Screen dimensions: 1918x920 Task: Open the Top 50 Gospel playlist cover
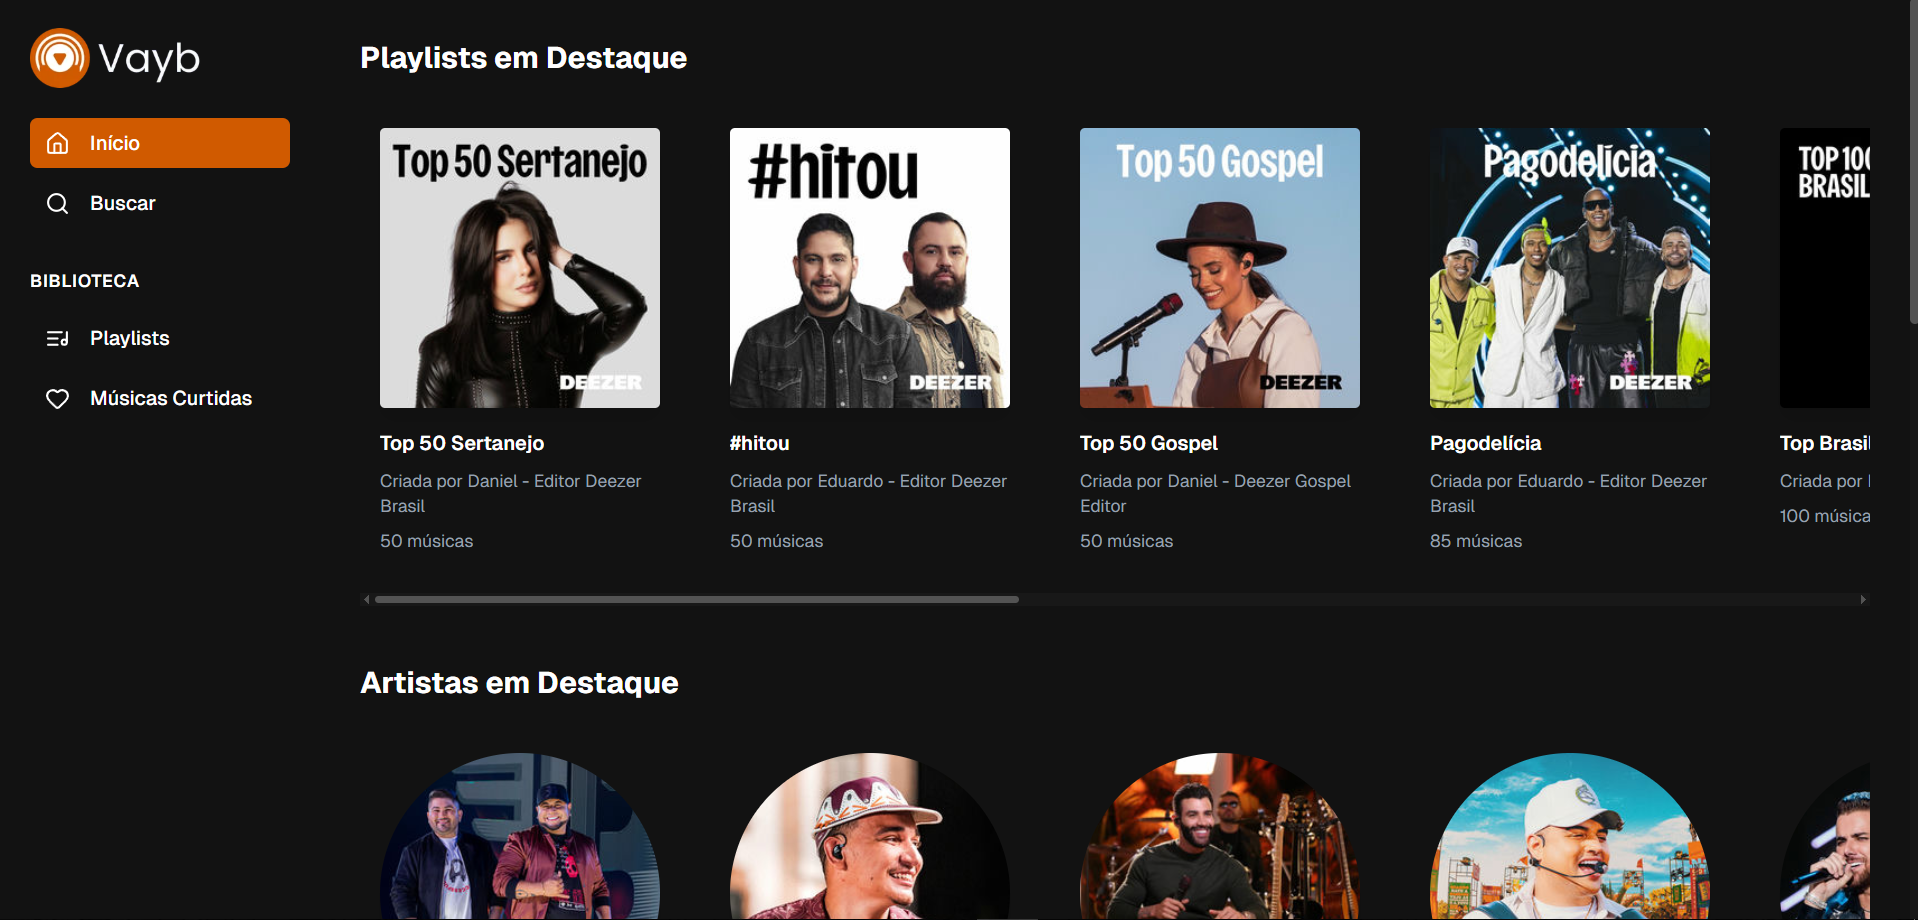click(1220, 268)
